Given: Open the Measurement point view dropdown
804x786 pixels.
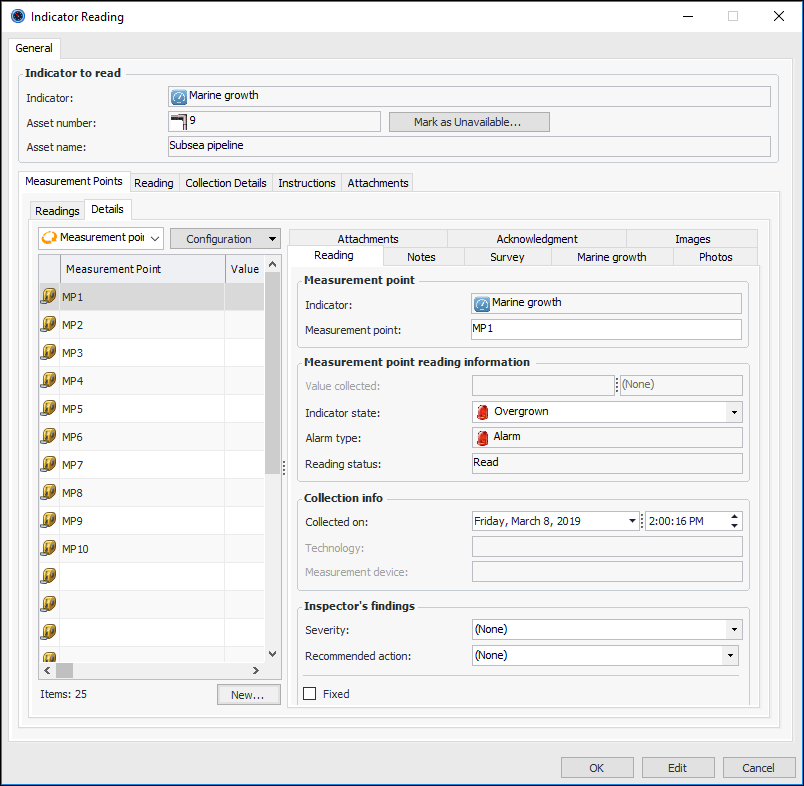Looking at the screenshot, I should tap(100, 238).
